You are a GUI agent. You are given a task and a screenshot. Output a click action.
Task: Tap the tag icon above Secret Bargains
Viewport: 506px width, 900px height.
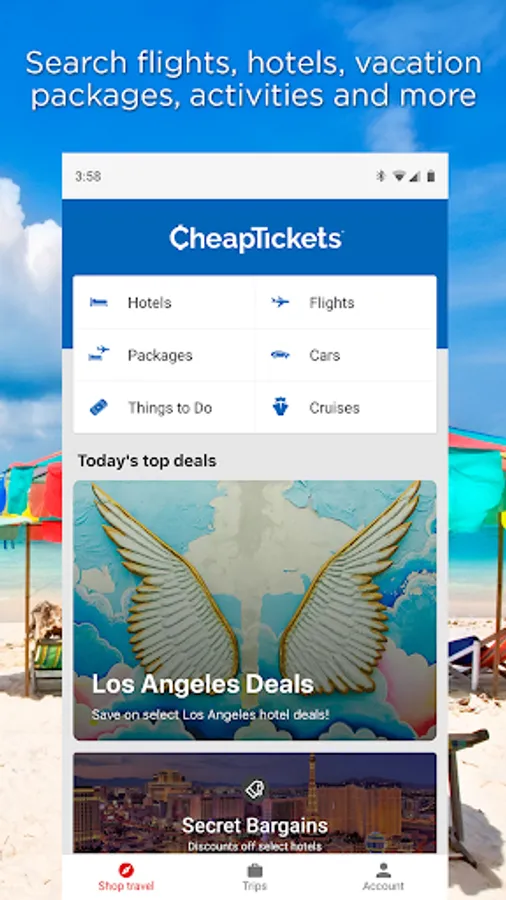(x=255, y=790)
